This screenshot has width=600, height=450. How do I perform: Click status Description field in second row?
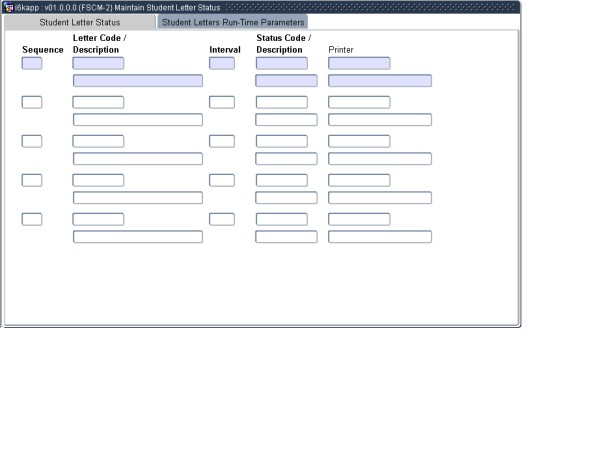[286, 120]
